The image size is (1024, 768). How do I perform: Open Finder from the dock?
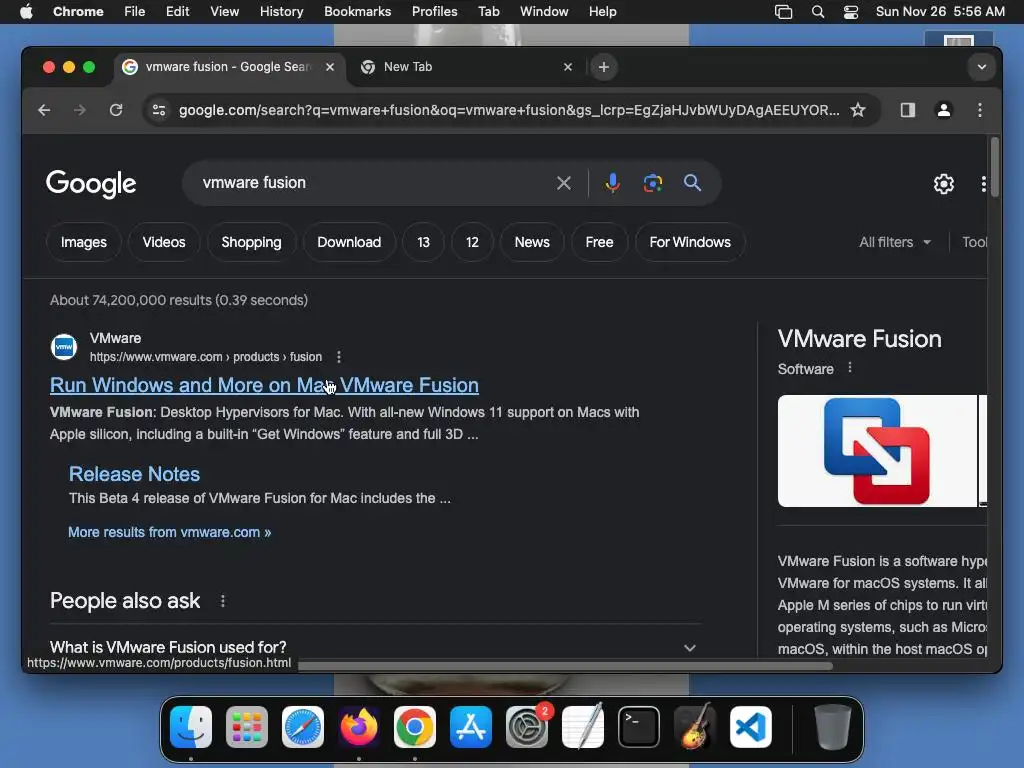tap(191, 727)
